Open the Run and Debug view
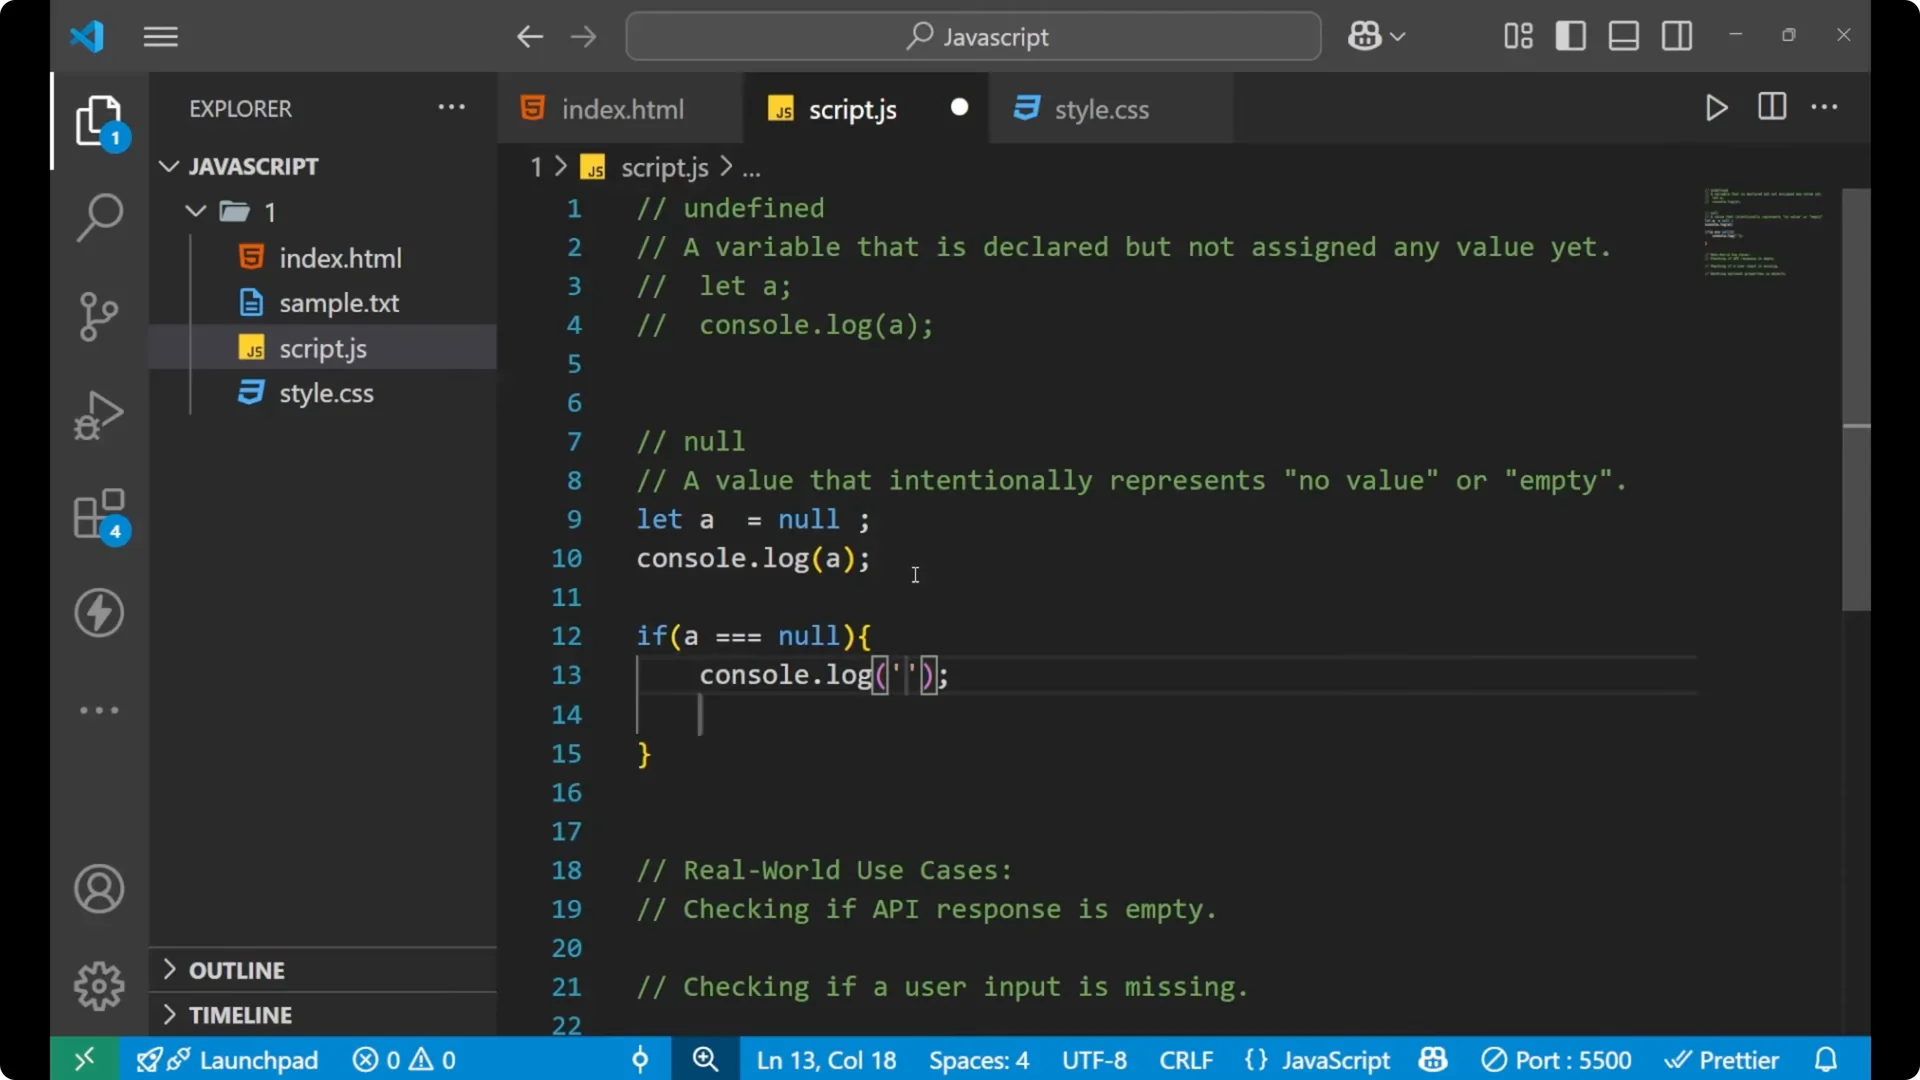Screen dimensions: 1920x1080 [x=98, y=414]
